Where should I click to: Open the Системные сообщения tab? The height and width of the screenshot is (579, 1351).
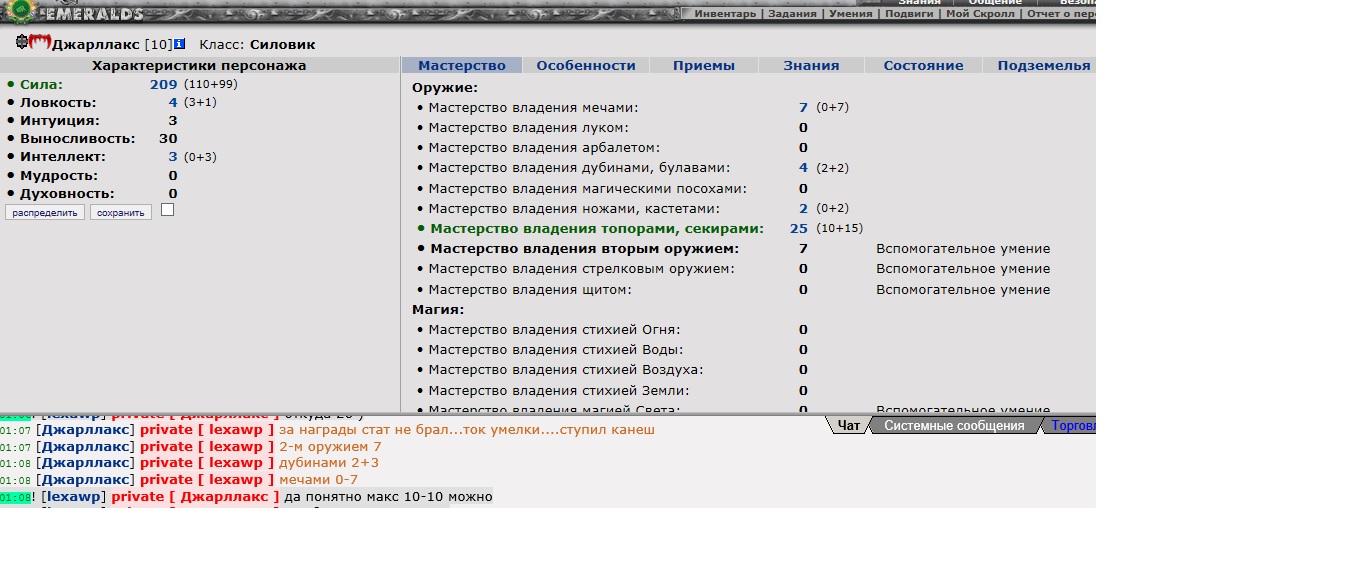(x=954, y=425)
